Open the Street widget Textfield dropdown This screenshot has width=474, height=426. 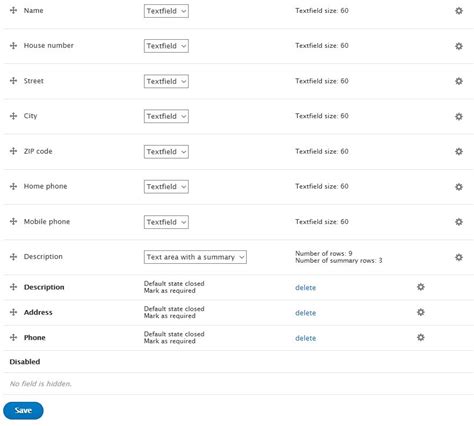[166, 81]
